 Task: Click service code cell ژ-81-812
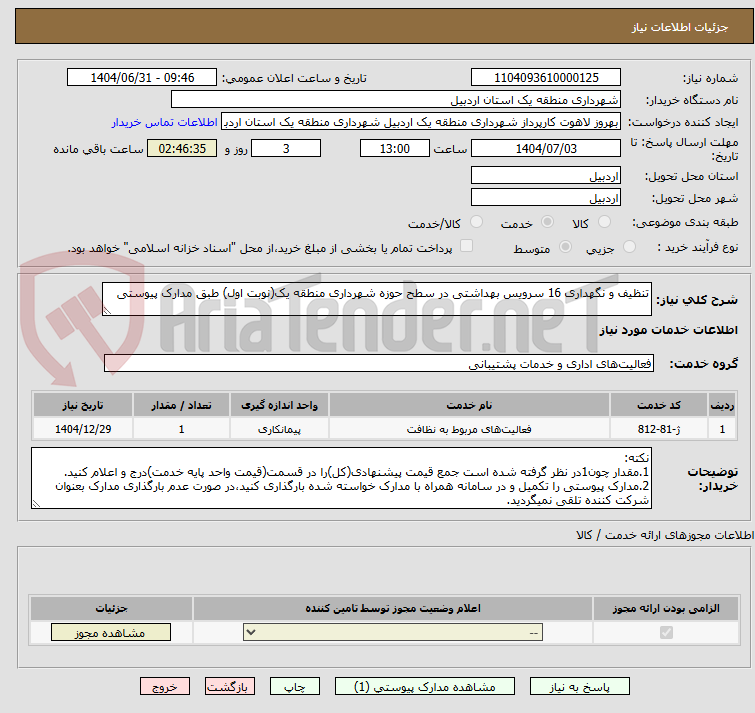click(x=659, y=428)
